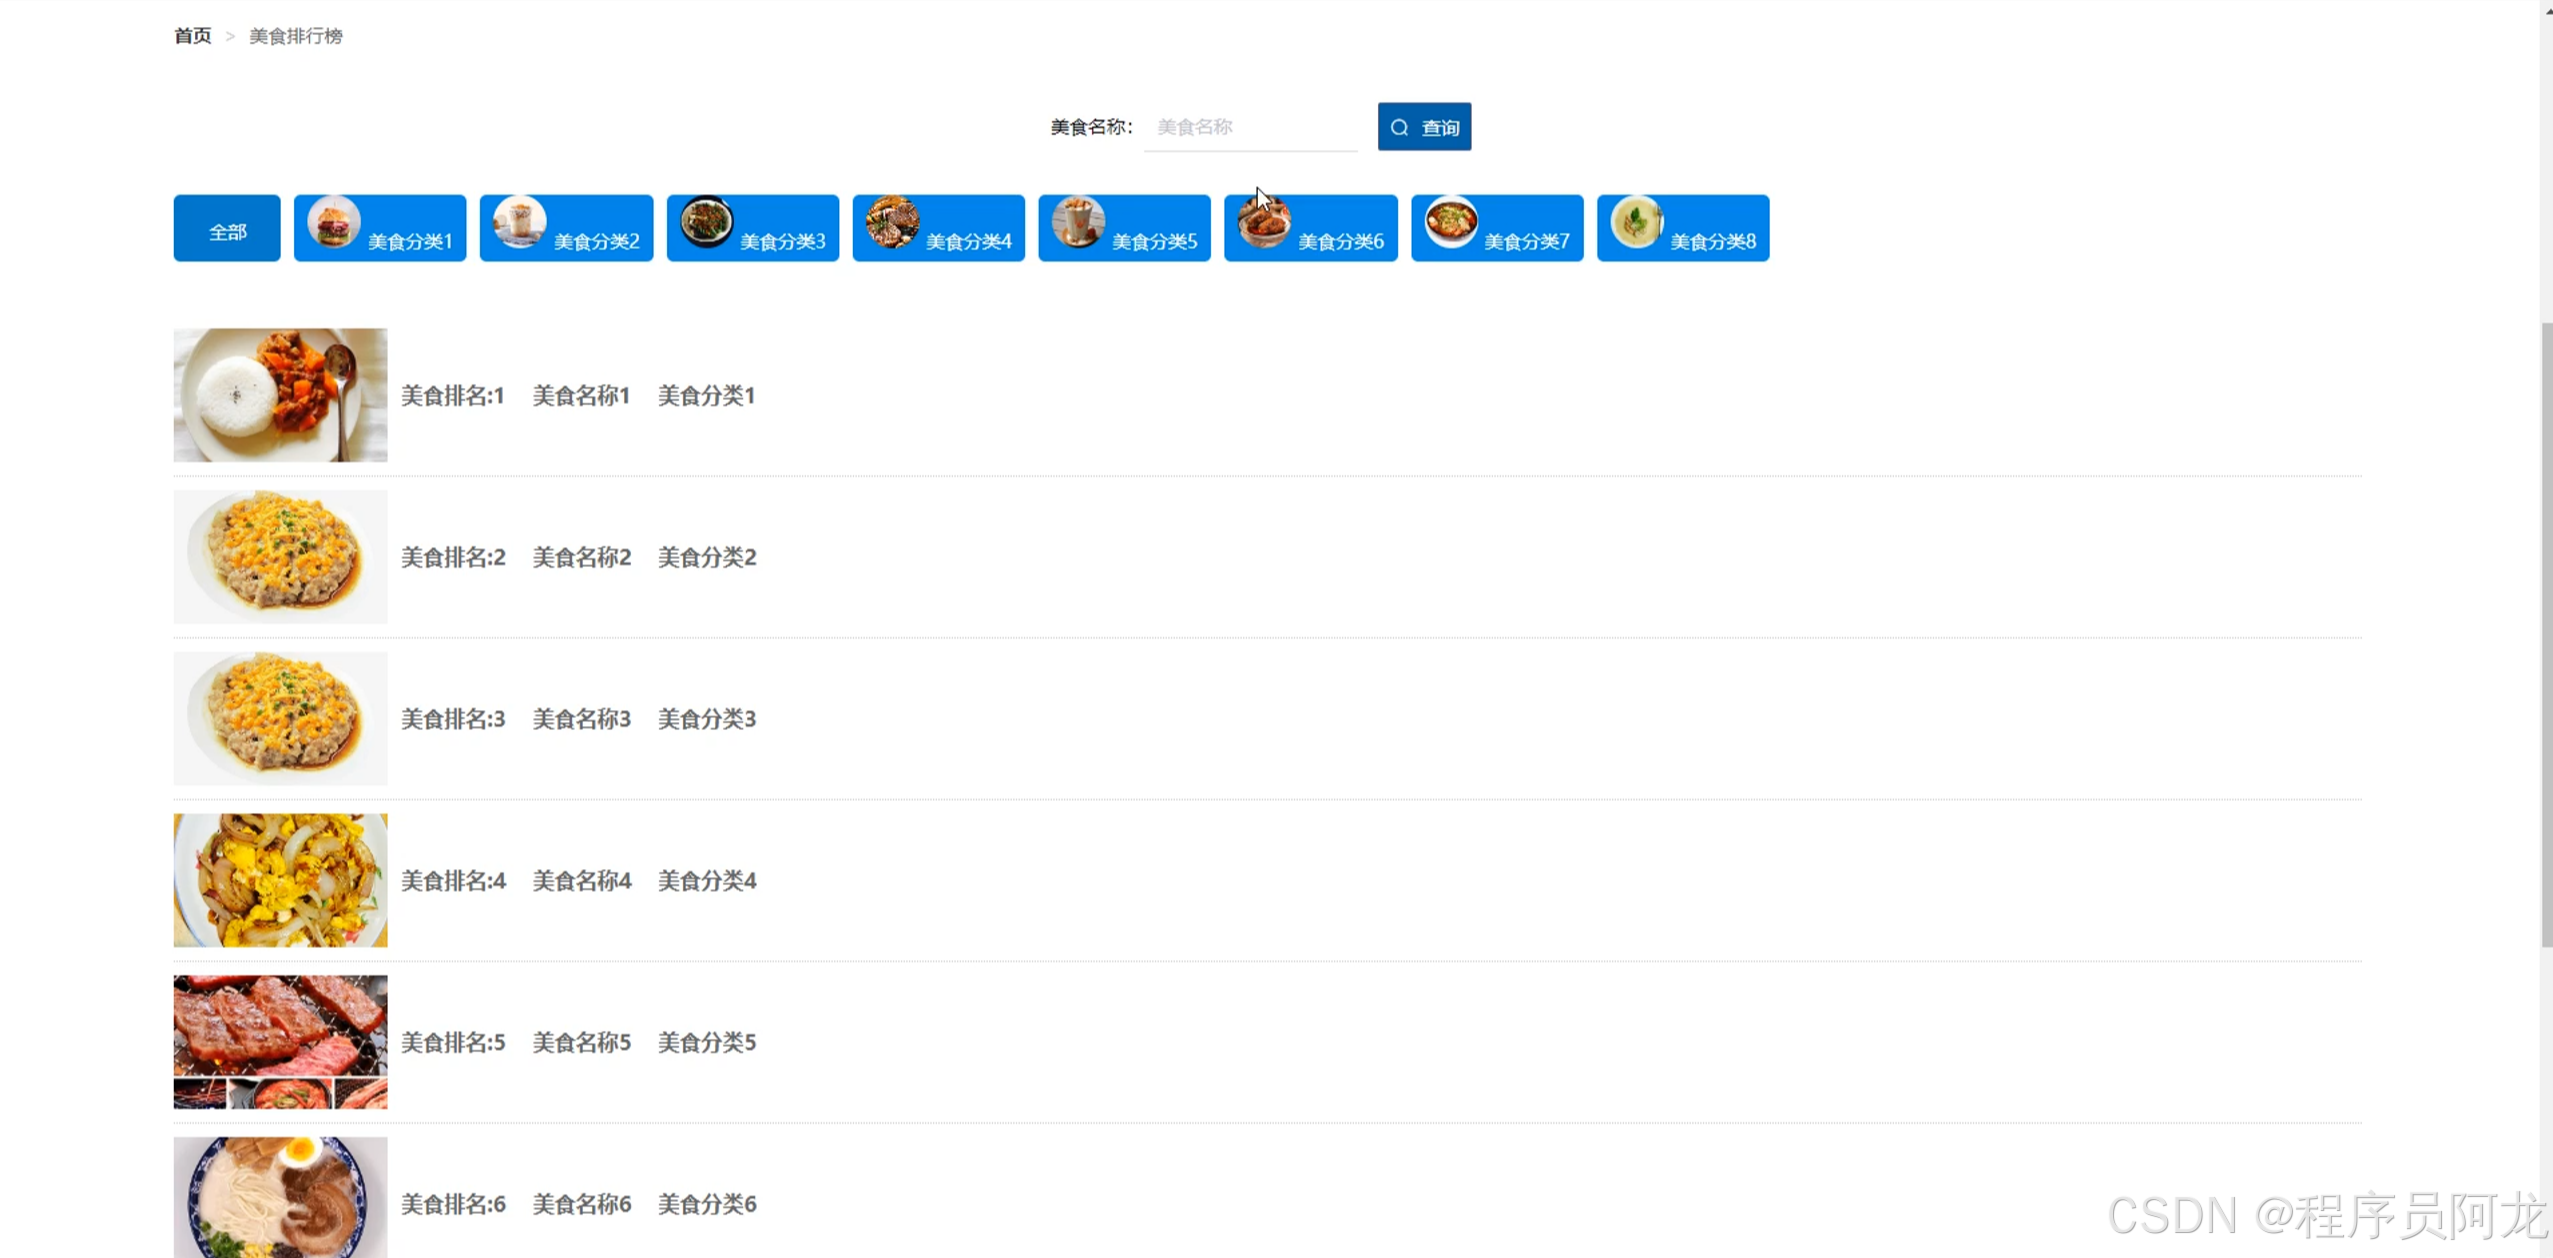Open the stir-fried egg thumbnail ranked 4

point(280,880)
